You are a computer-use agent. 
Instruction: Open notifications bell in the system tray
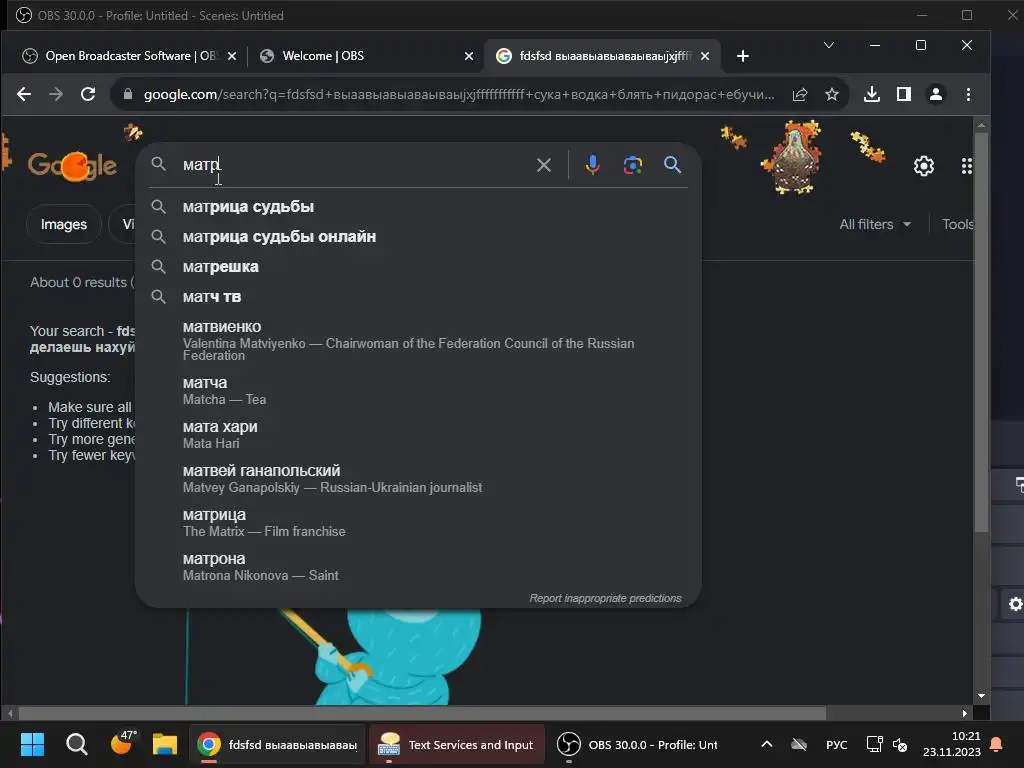point(997,744)
